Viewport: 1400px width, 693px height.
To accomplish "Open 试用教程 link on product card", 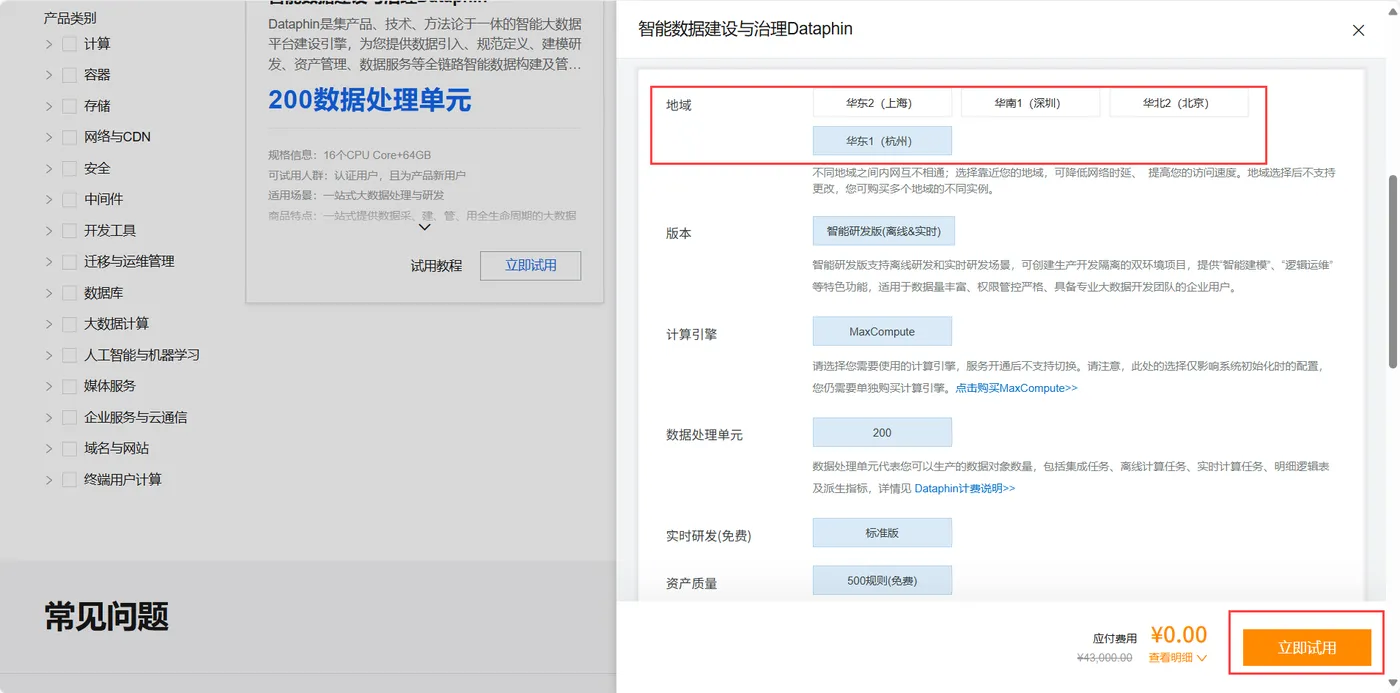I will click(437, 266).
